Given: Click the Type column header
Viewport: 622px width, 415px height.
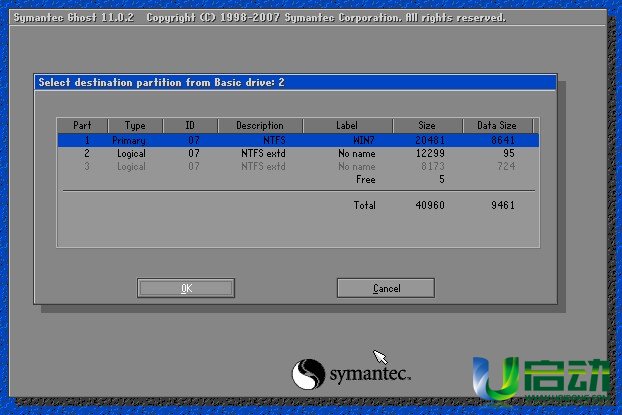Looking at the screenshot, I should 135,125.
